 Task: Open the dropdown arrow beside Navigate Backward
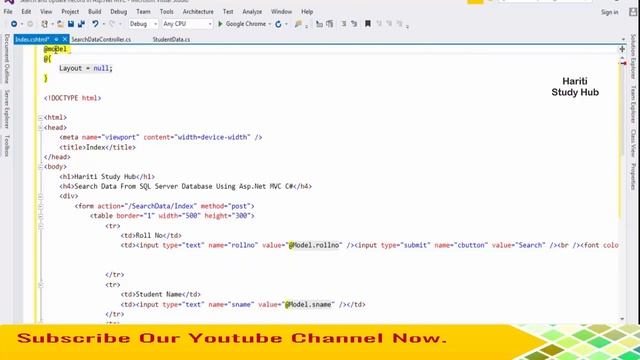click(x=22, y=24)
